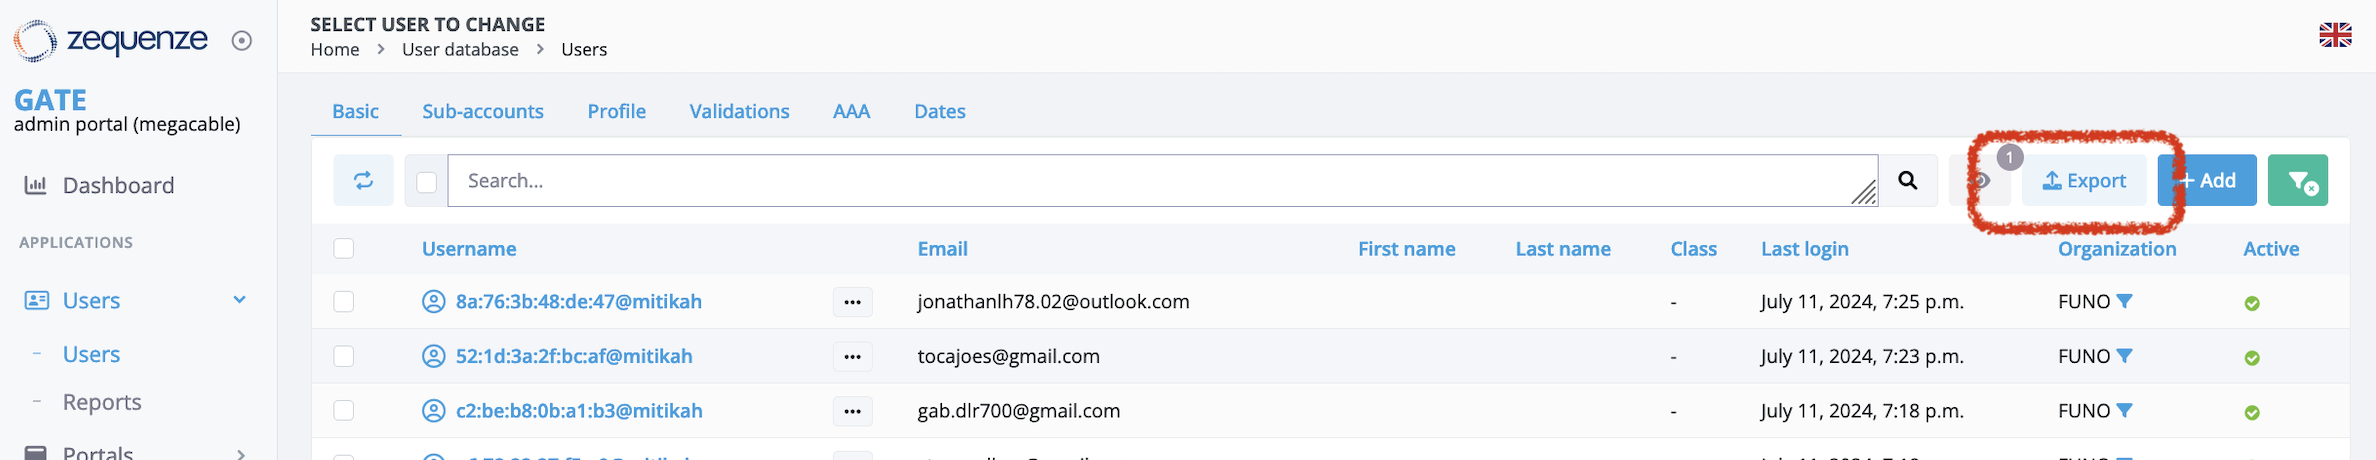Collapse the Users section in sidebar

click(x=240, y=300)
